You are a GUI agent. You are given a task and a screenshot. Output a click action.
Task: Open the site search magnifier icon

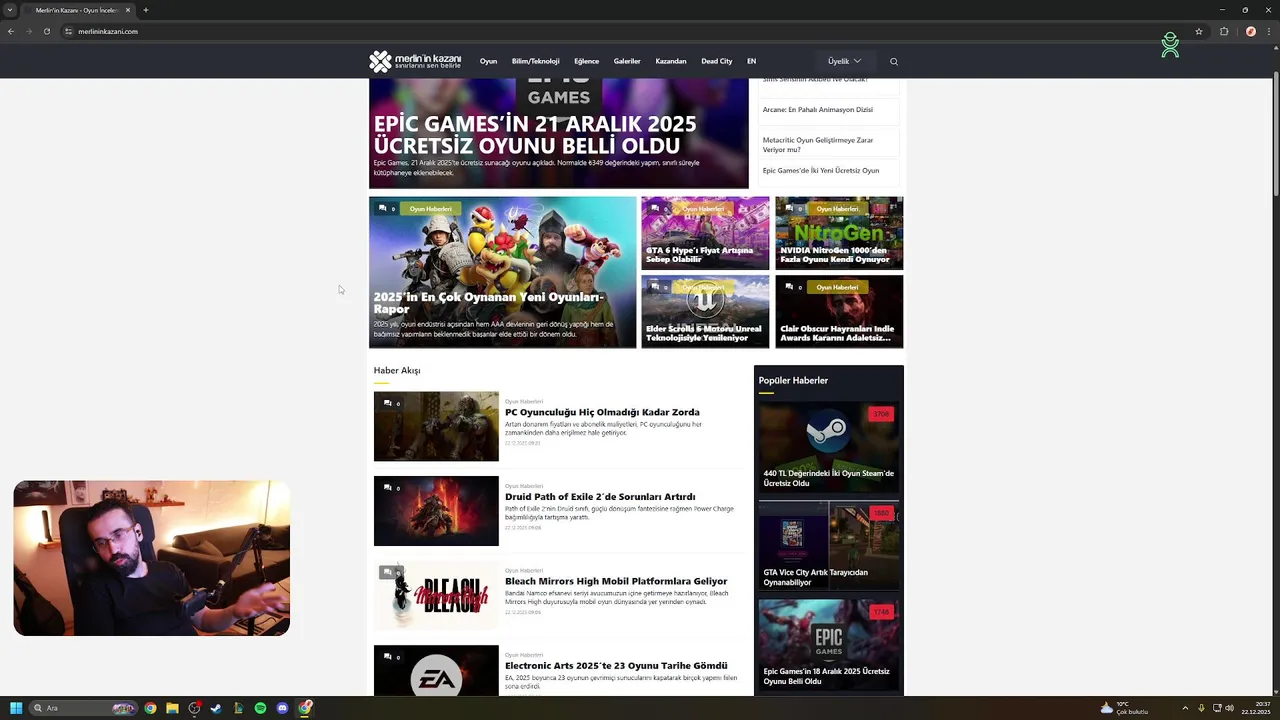click(x=894, y=61)
